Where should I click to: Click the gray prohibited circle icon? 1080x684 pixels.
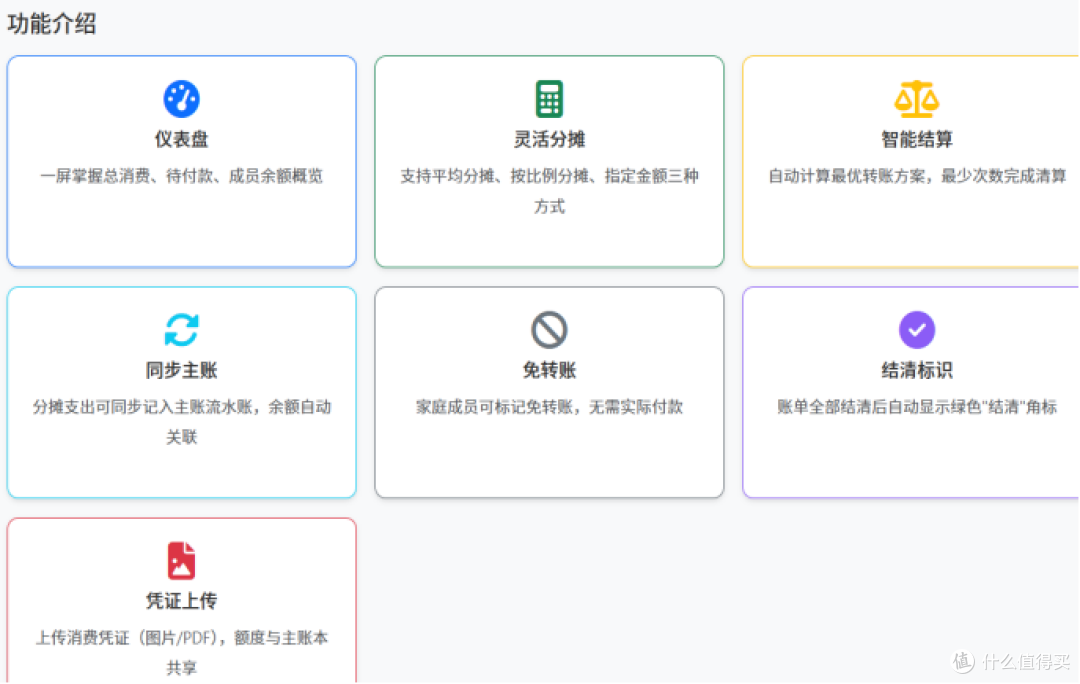pyautogui.click(x=549, y=329)
